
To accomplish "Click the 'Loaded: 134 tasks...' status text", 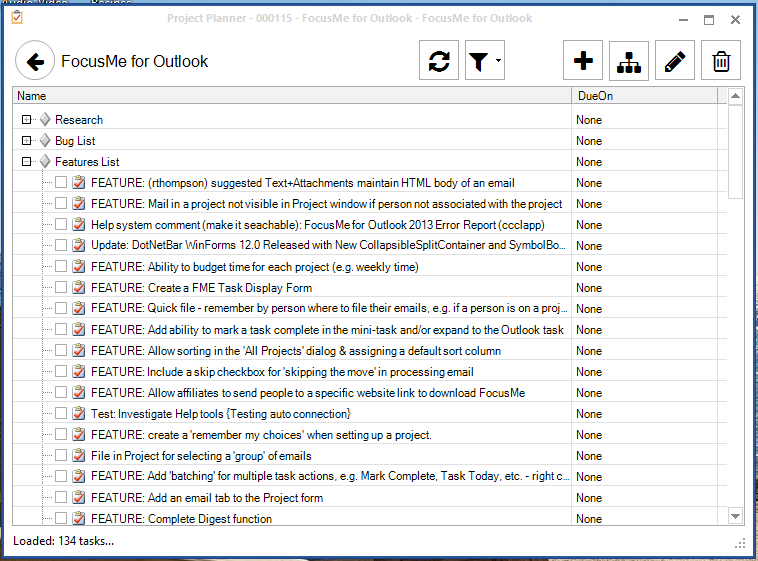I will (63, 541).
